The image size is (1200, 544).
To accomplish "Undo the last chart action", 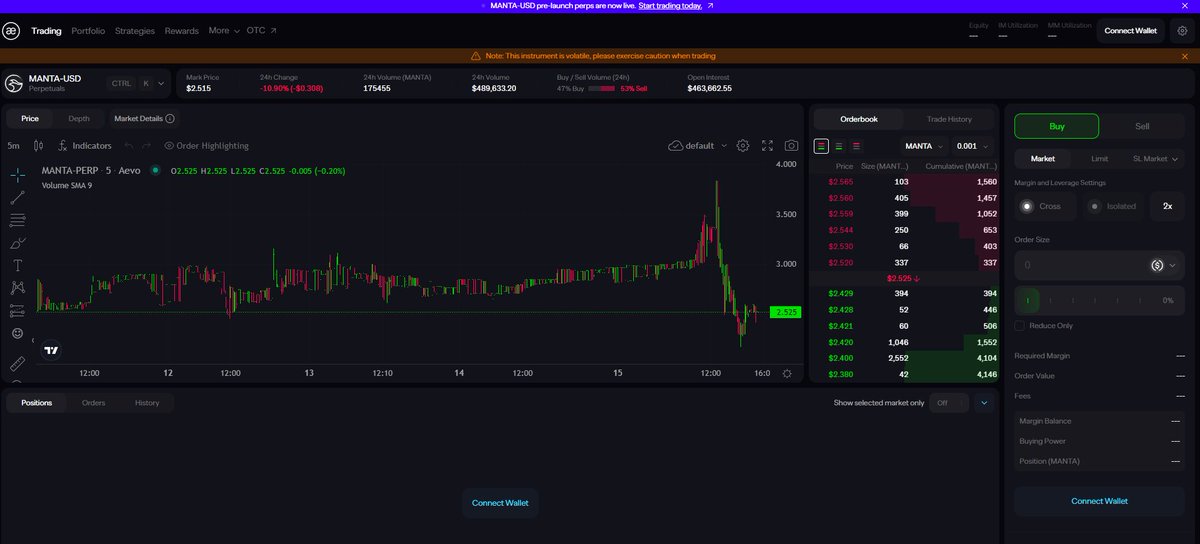I will (x=130, y=146).
